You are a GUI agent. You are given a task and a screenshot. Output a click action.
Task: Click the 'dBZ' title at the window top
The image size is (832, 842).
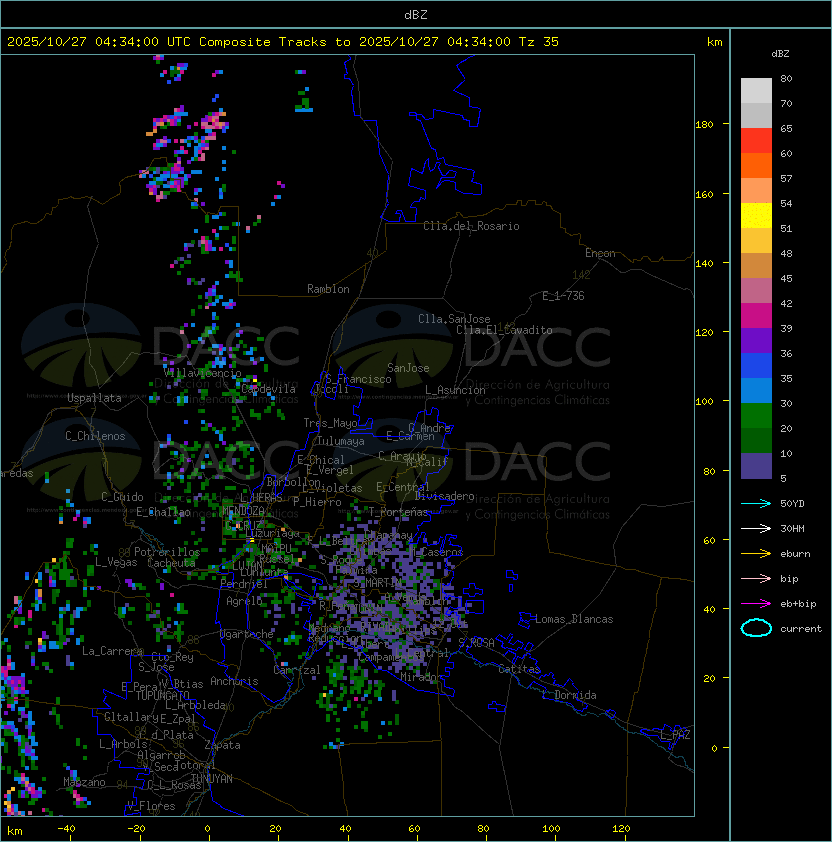click(416, 15)
